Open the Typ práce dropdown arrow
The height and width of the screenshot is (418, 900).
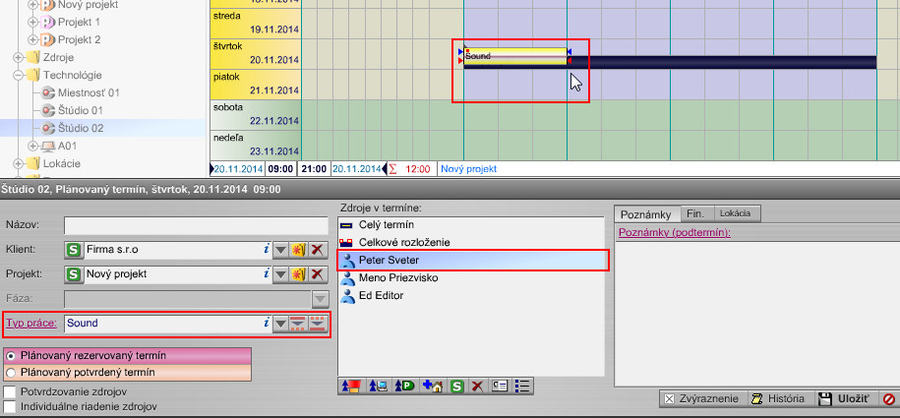pos(281,323)
